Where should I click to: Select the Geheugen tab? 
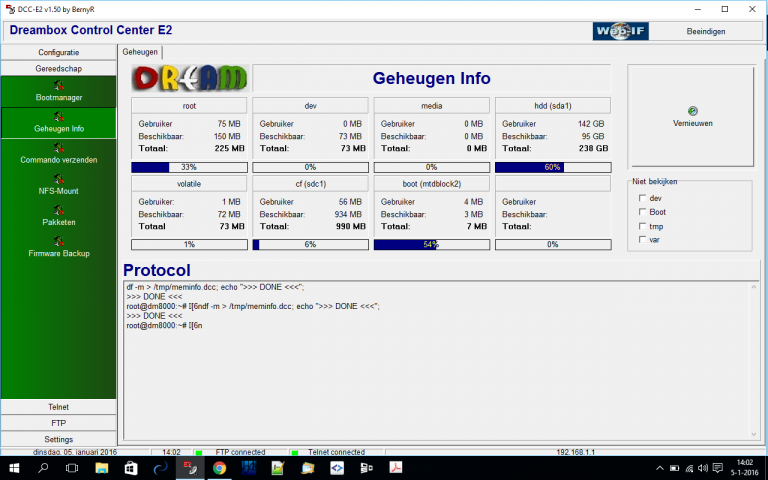pos(139,51)
